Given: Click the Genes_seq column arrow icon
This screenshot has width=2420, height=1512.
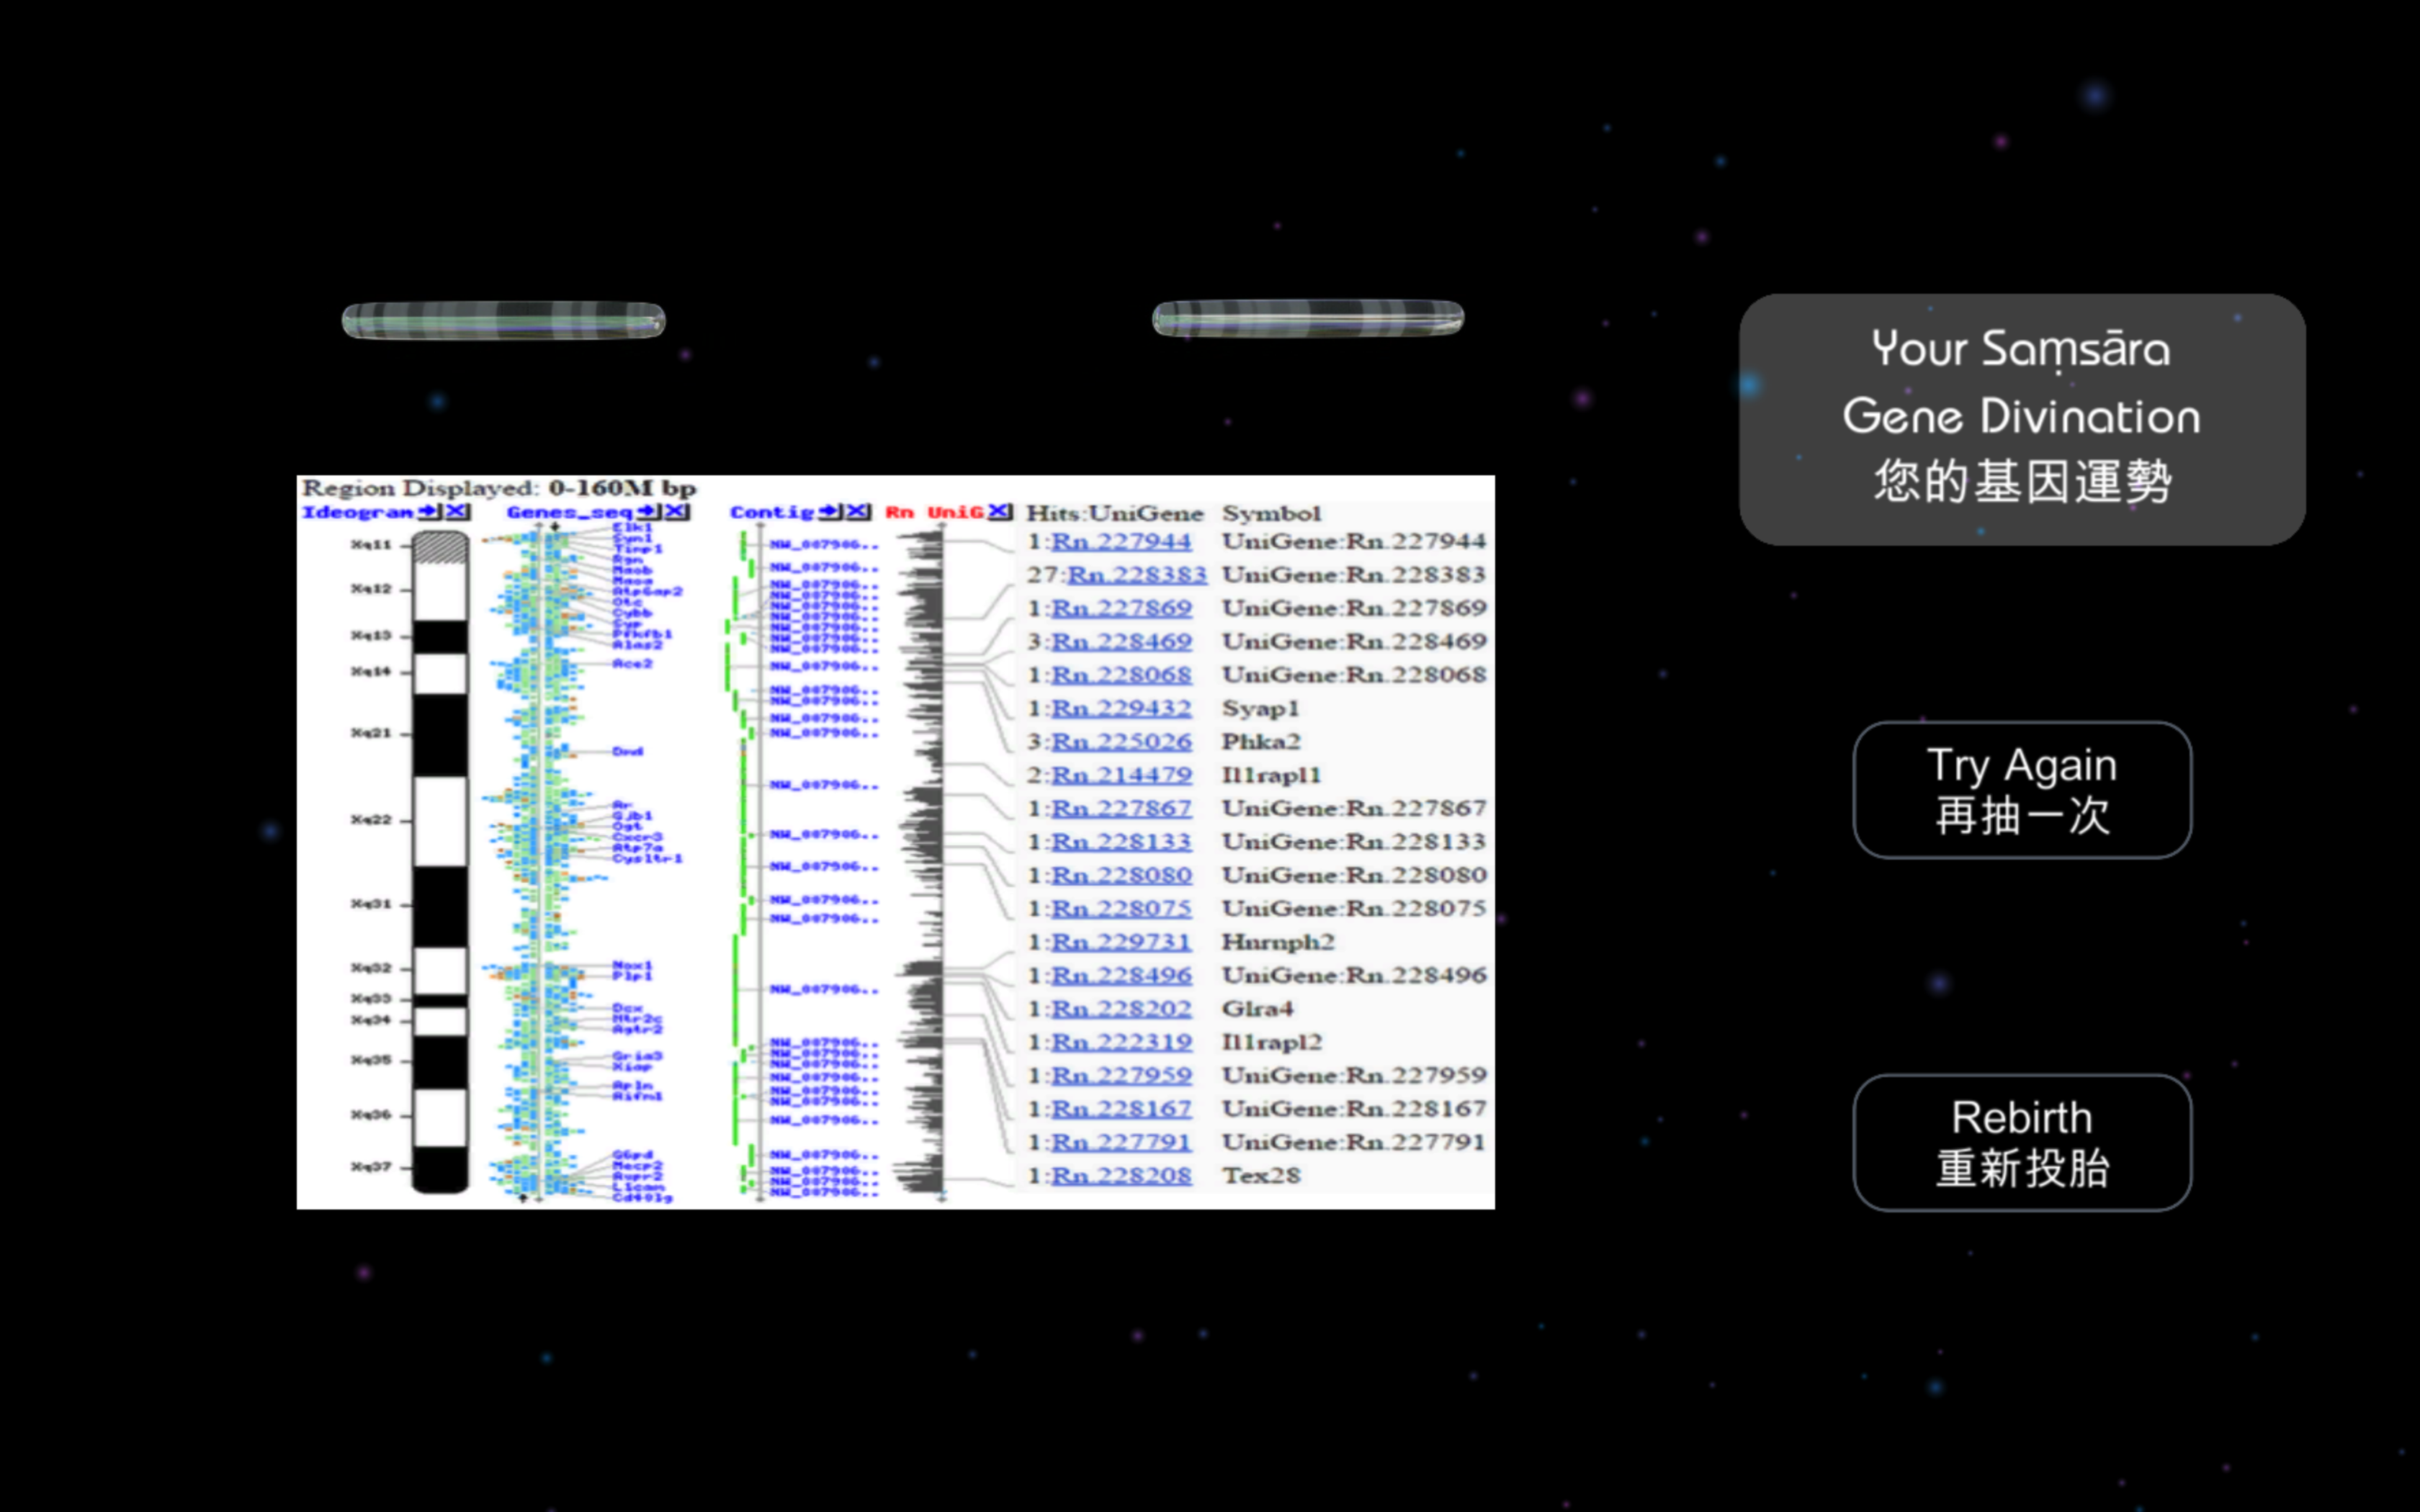Looking at the screenshot, I should [649, 512].
